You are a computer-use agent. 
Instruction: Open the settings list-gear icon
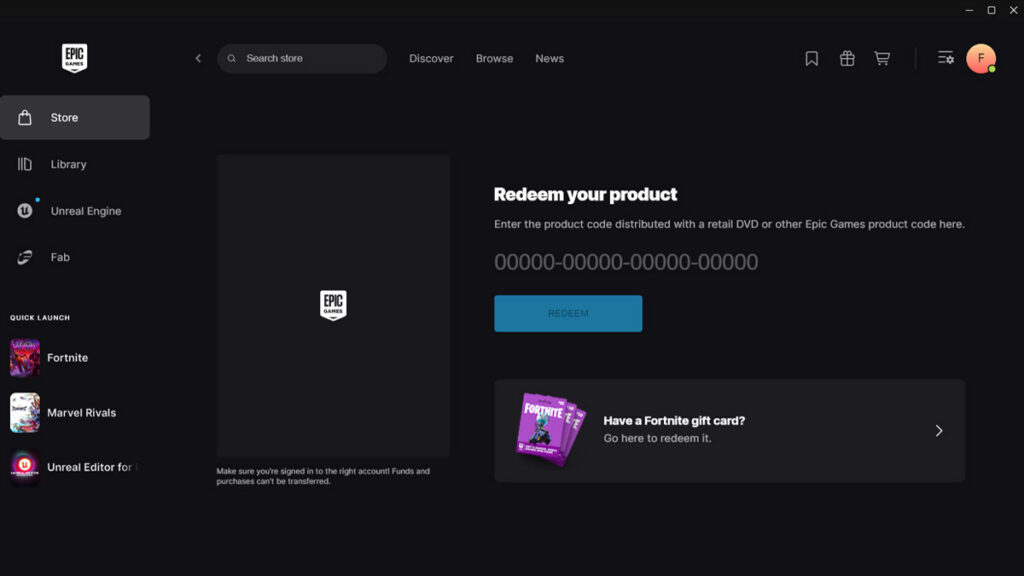pos(946,57)
